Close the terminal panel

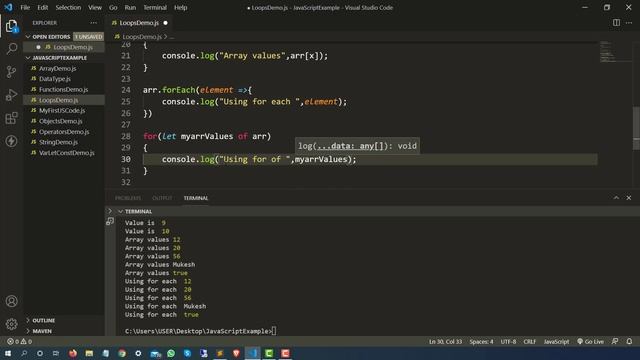[629, 198]
